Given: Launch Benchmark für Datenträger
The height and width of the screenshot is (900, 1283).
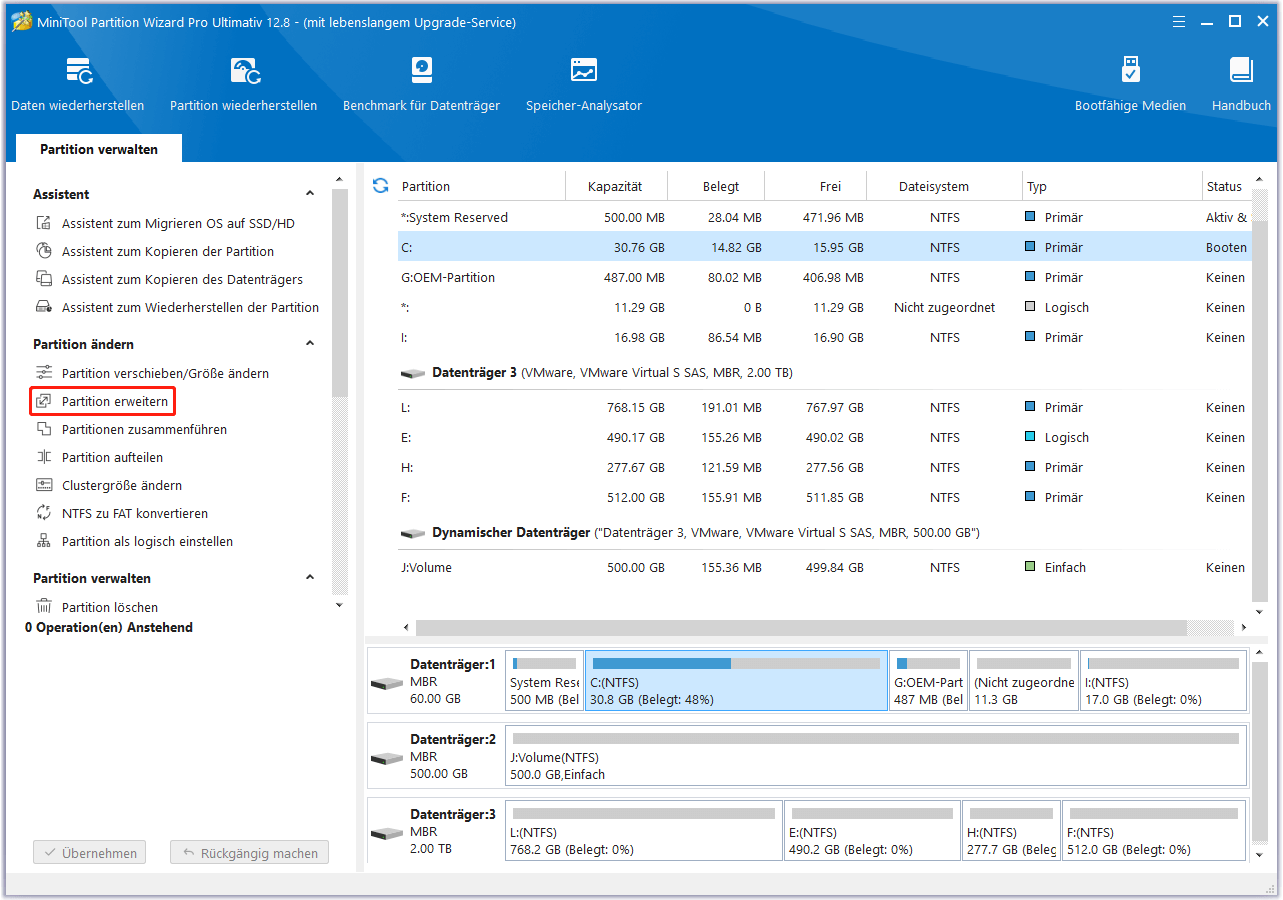Looking at the screenshot, I should point(421,84).
